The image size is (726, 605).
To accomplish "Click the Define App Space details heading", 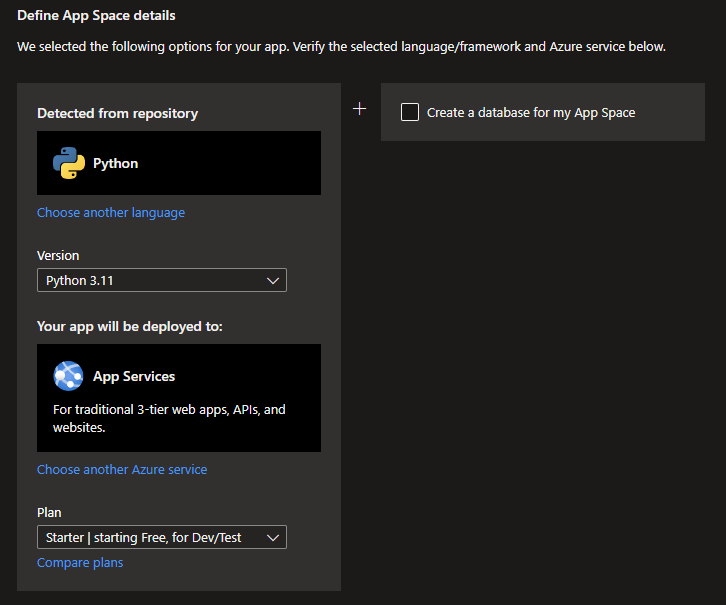I will pos(96,16).
